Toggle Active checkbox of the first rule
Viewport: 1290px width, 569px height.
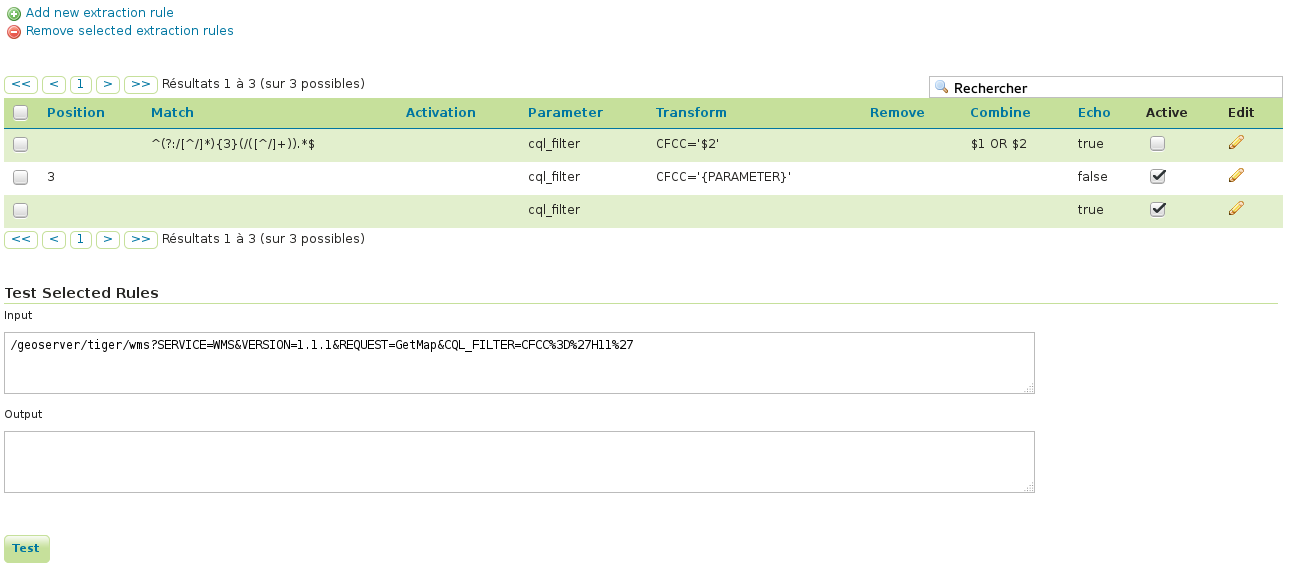pyautogui.click(x=1157, y=143)
